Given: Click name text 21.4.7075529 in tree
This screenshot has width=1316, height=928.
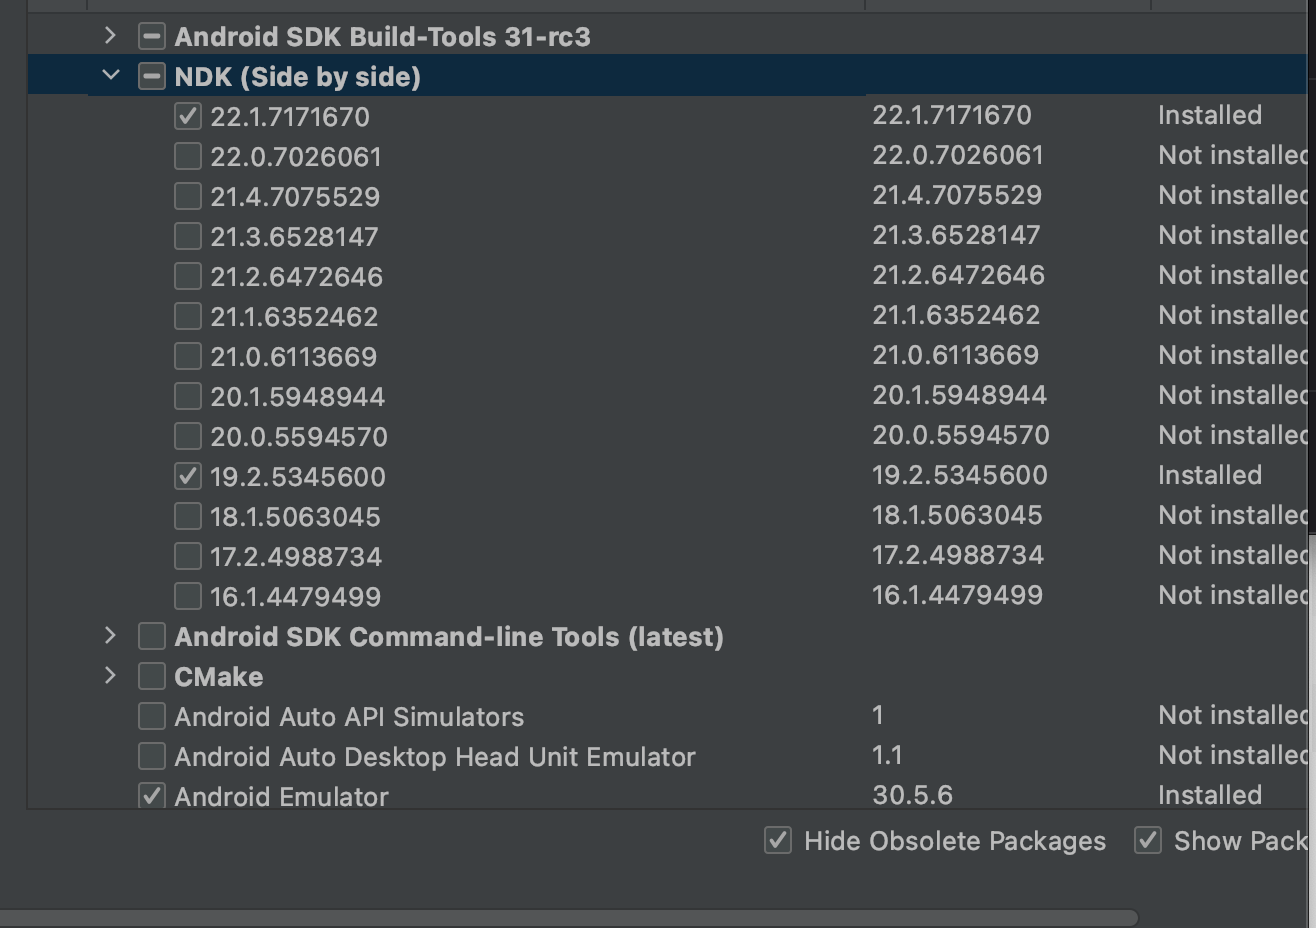Looking at the screenshot, I should (295, 197).
